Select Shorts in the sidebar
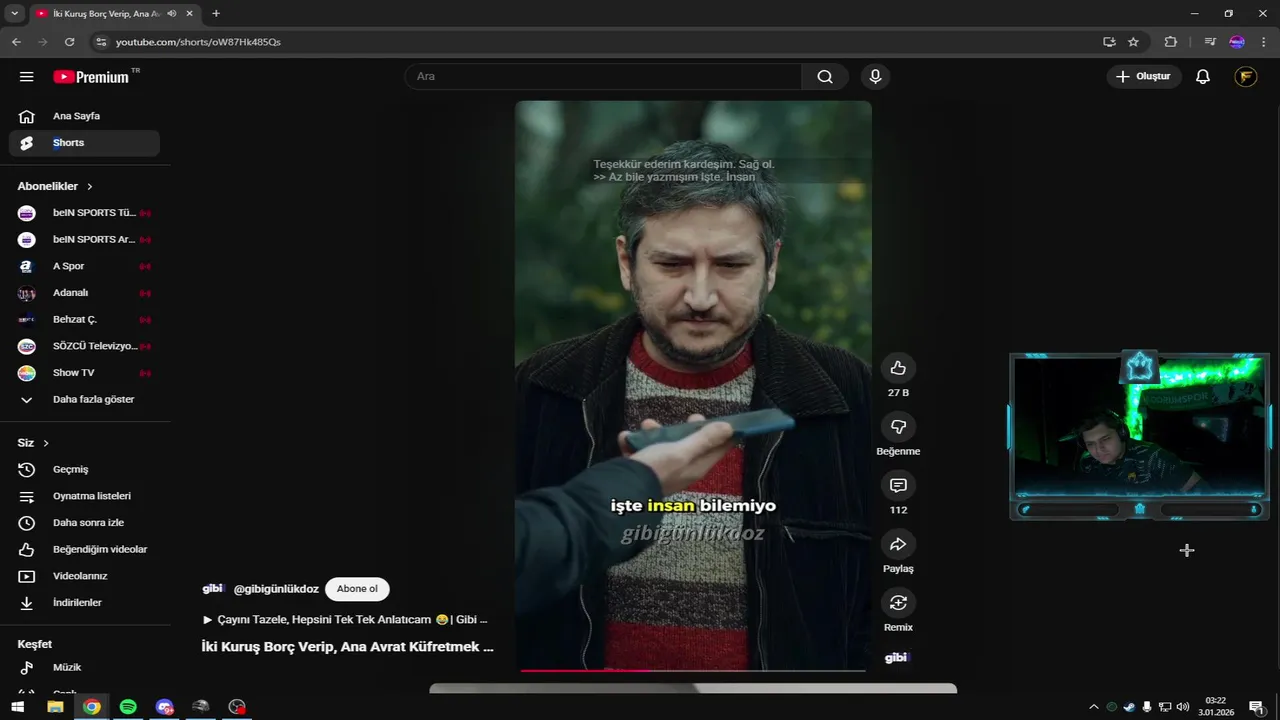 [x=84, y=143]
